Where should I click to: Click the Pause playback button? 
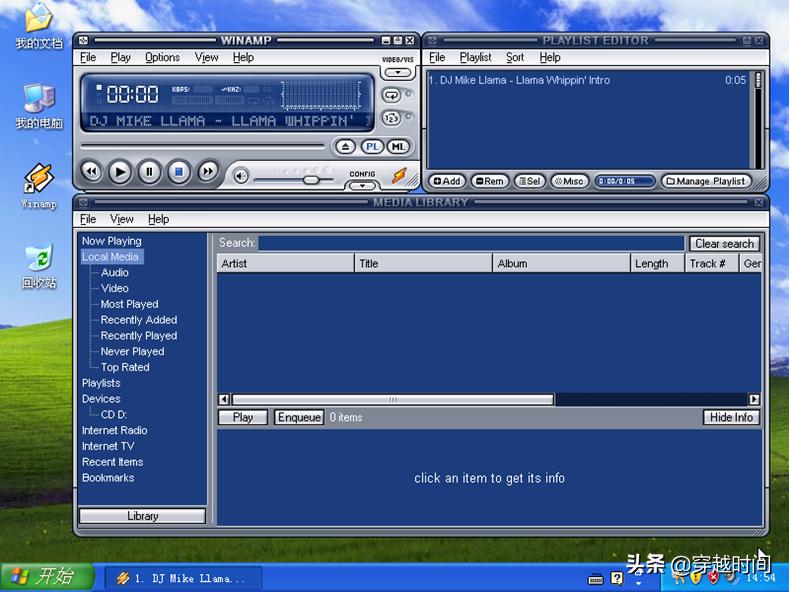tap(149, 172)
